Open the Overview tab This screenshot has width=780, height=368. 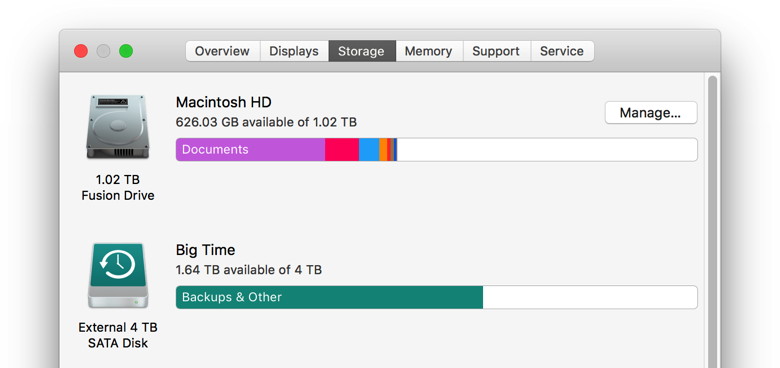pyautogui.click(x=222, y=51)
